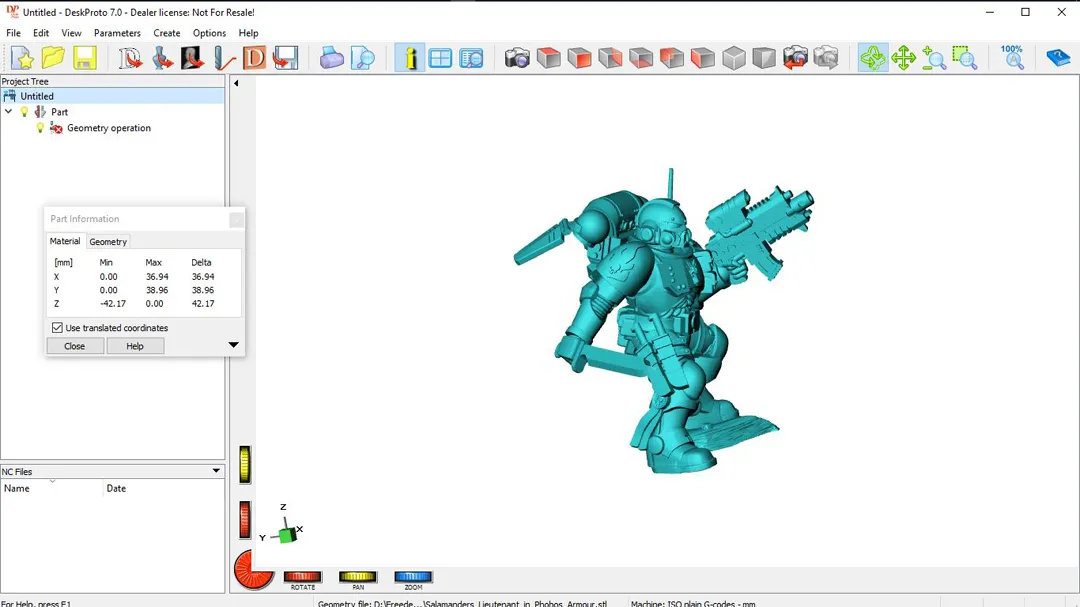Image resolution: width=1080 pixels, height=607 pixels.
Task: Click the Z Min value -42.17
Action: [x=113, y=303]
